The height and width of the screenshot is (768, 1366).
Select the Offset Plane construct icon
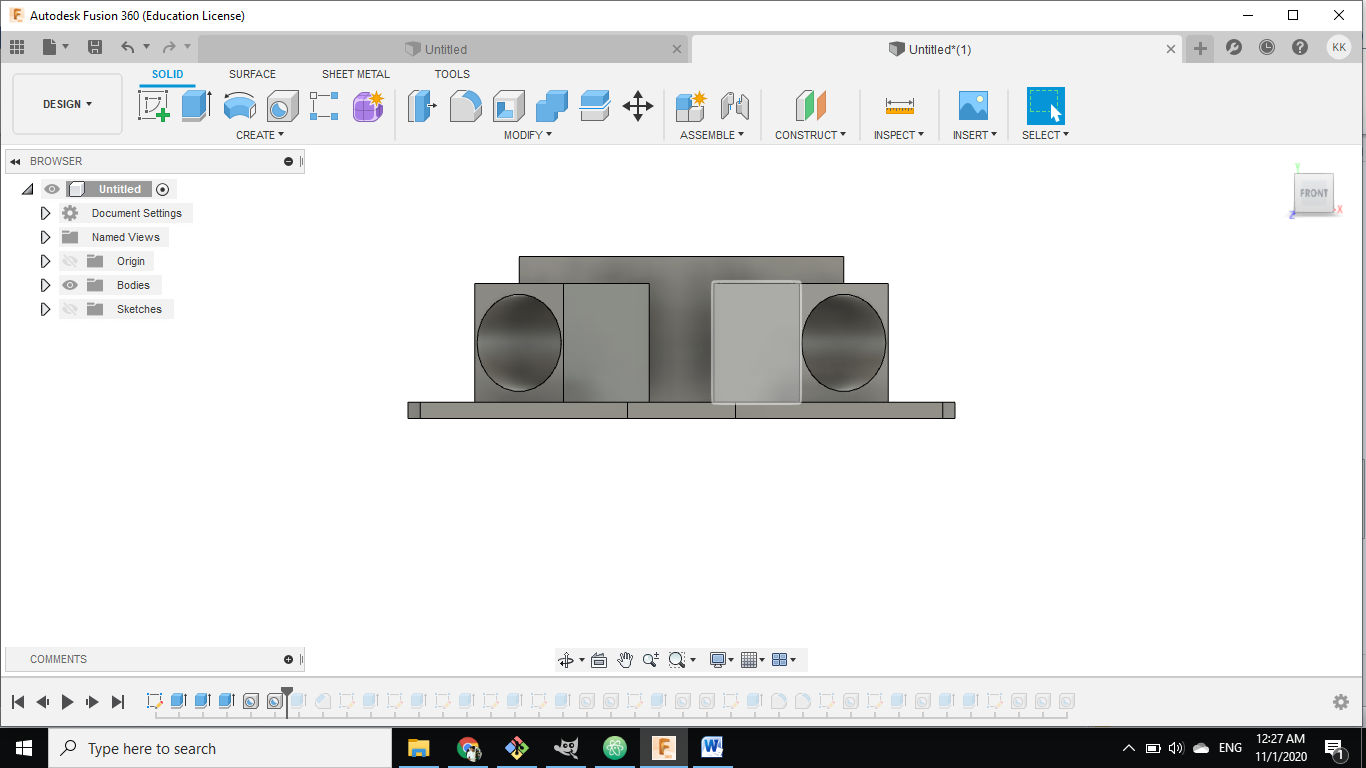coord(810,105)
